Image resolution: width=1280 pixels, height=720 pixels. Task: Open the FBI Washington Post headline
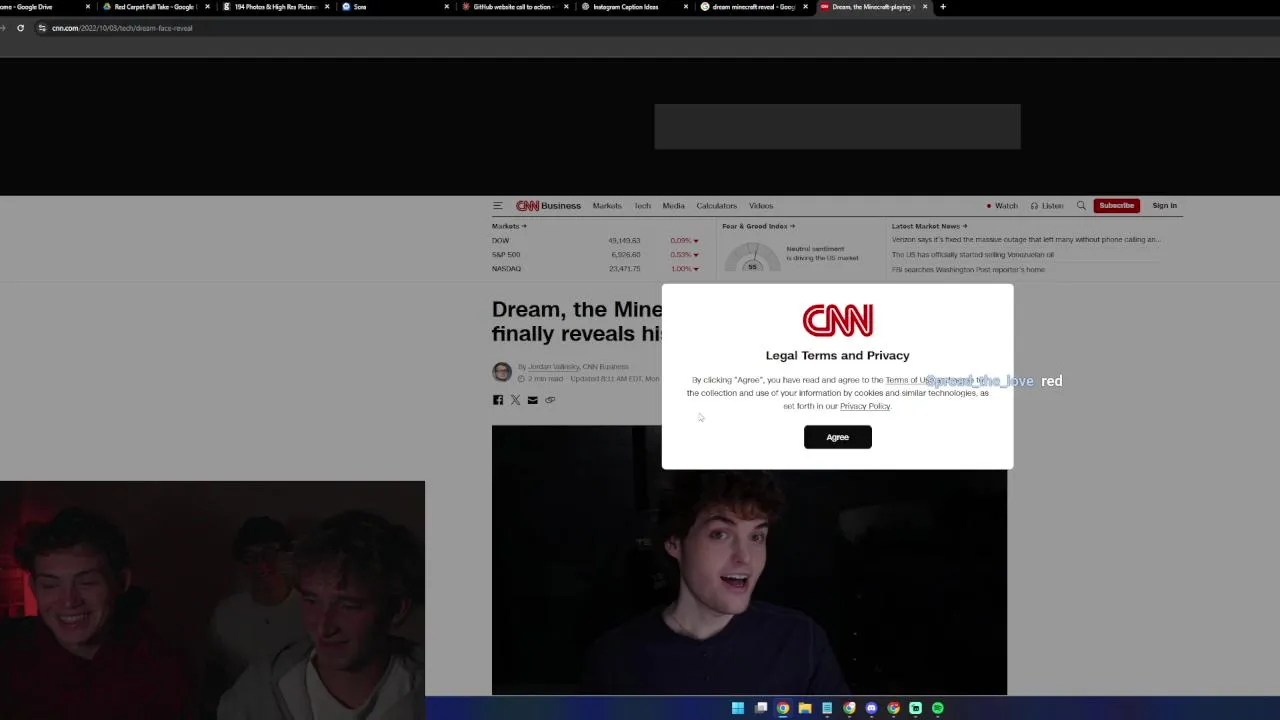tap(968, 270)
